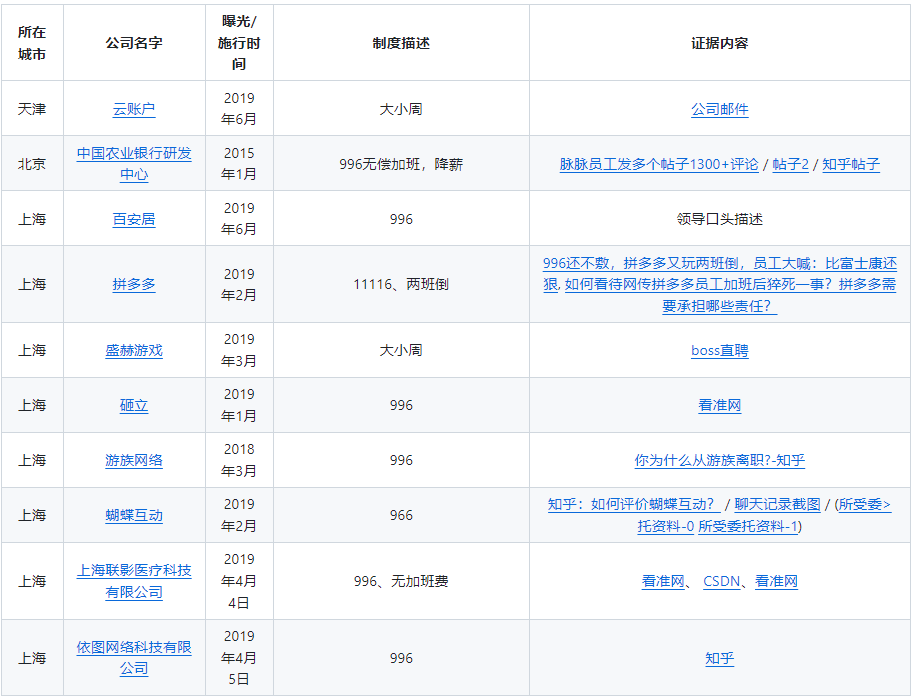Open the CSDN evidence link

[722, 581]
